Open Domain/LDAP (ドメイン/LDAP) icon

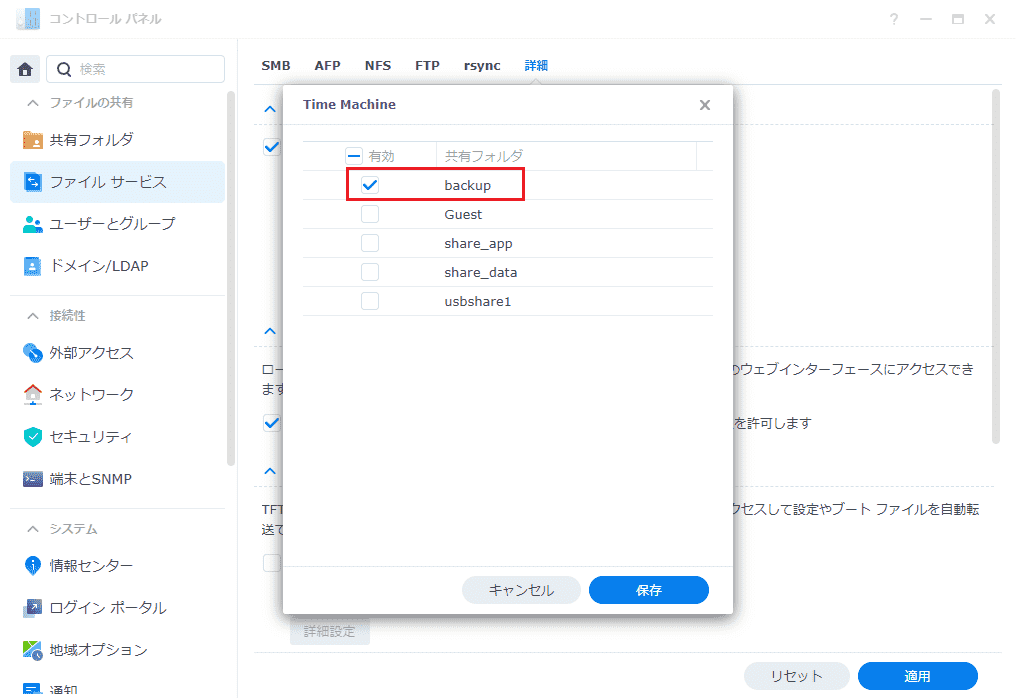click(32, 266)
